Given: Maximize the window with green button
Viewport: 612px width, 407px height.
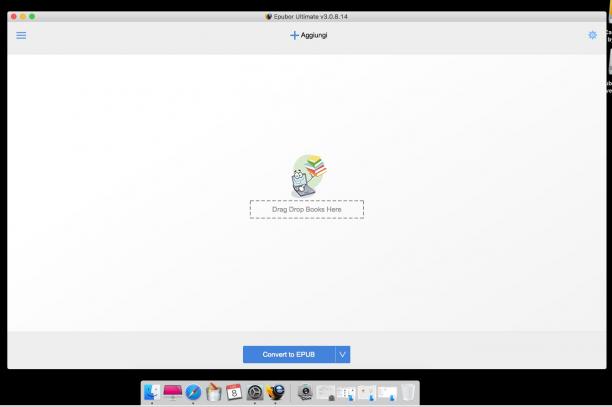Looking at the screenshot, I should [32, 16].
